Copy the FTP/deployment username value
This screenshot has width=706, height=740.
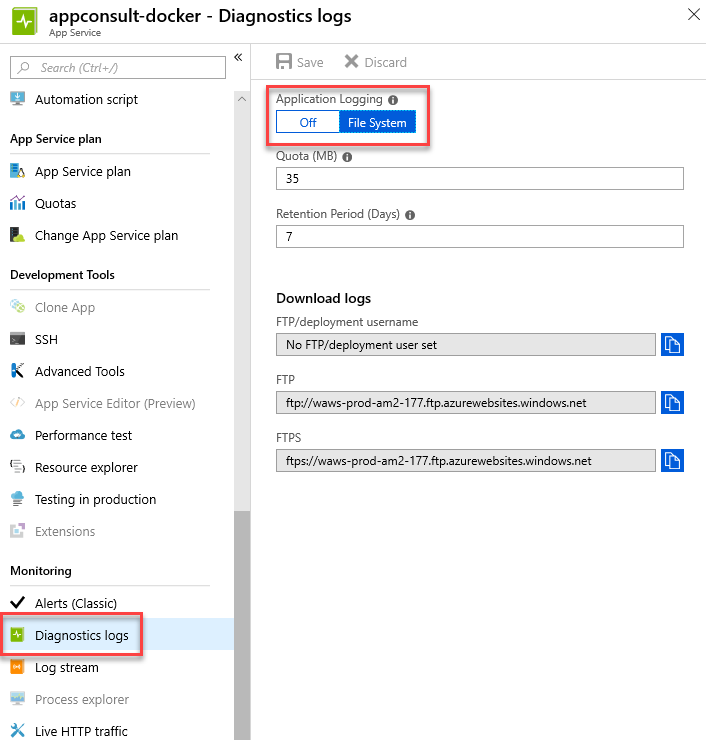[x=672, y=345]
